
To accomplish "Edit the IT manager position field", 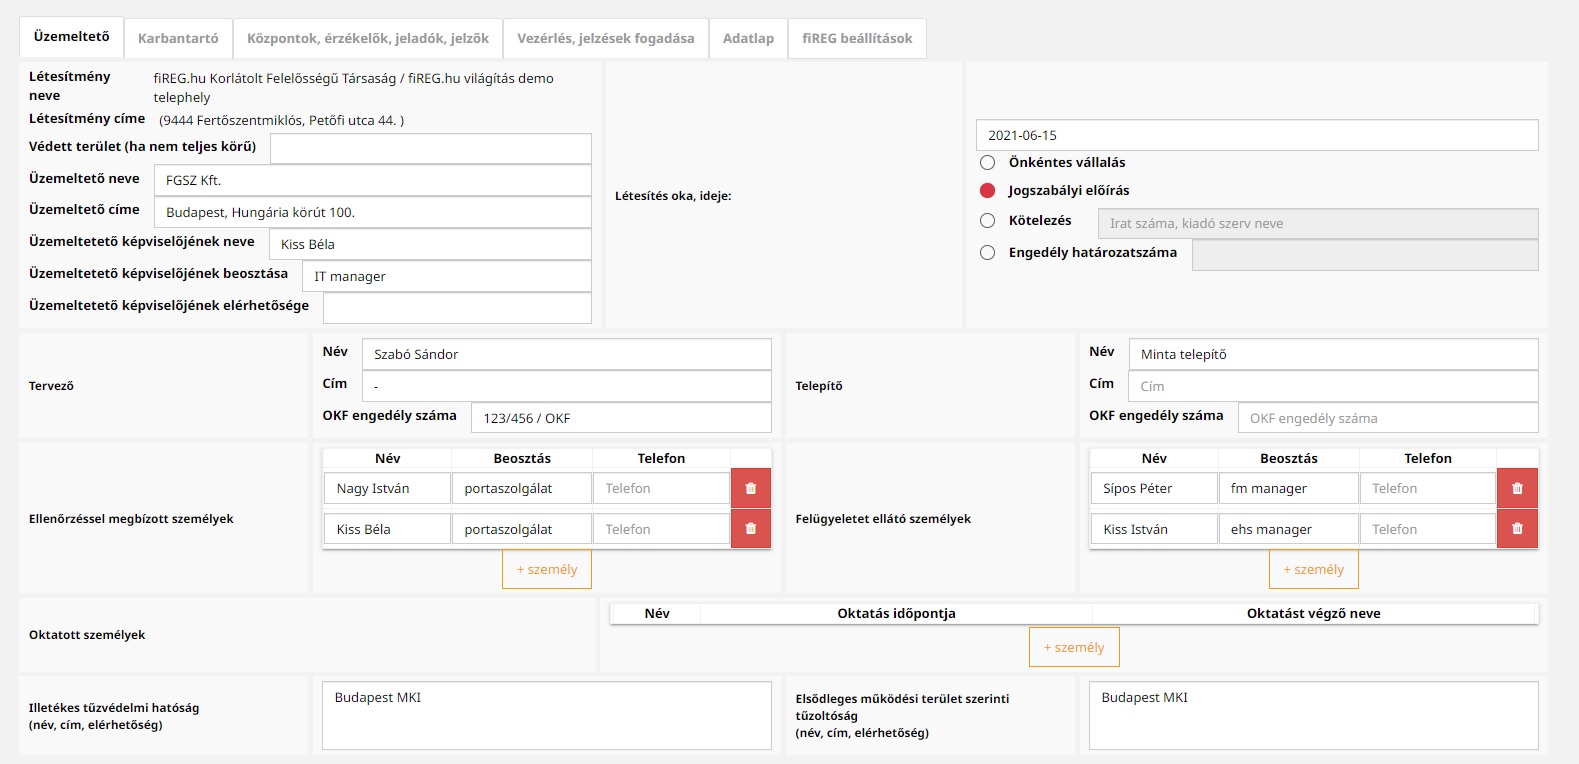I will (x=447, y=277).
